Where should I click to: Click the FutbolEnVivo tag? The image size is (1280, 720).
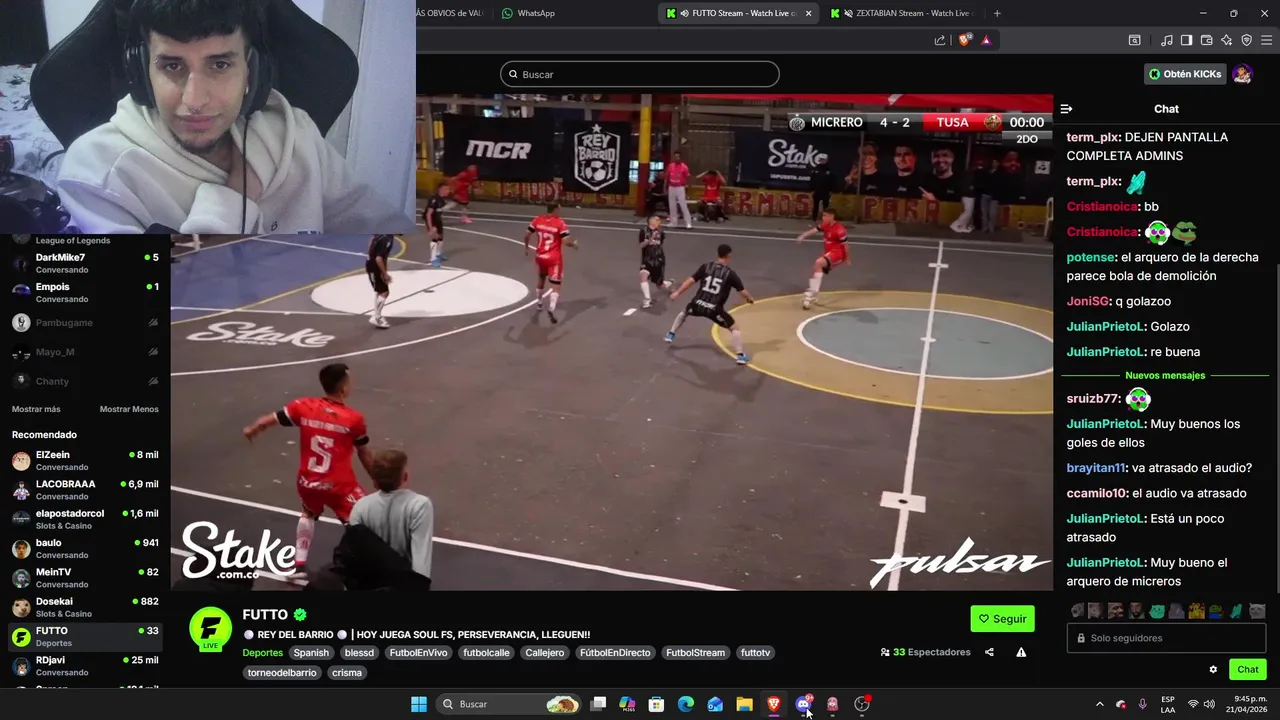click(x=418, y=653)
